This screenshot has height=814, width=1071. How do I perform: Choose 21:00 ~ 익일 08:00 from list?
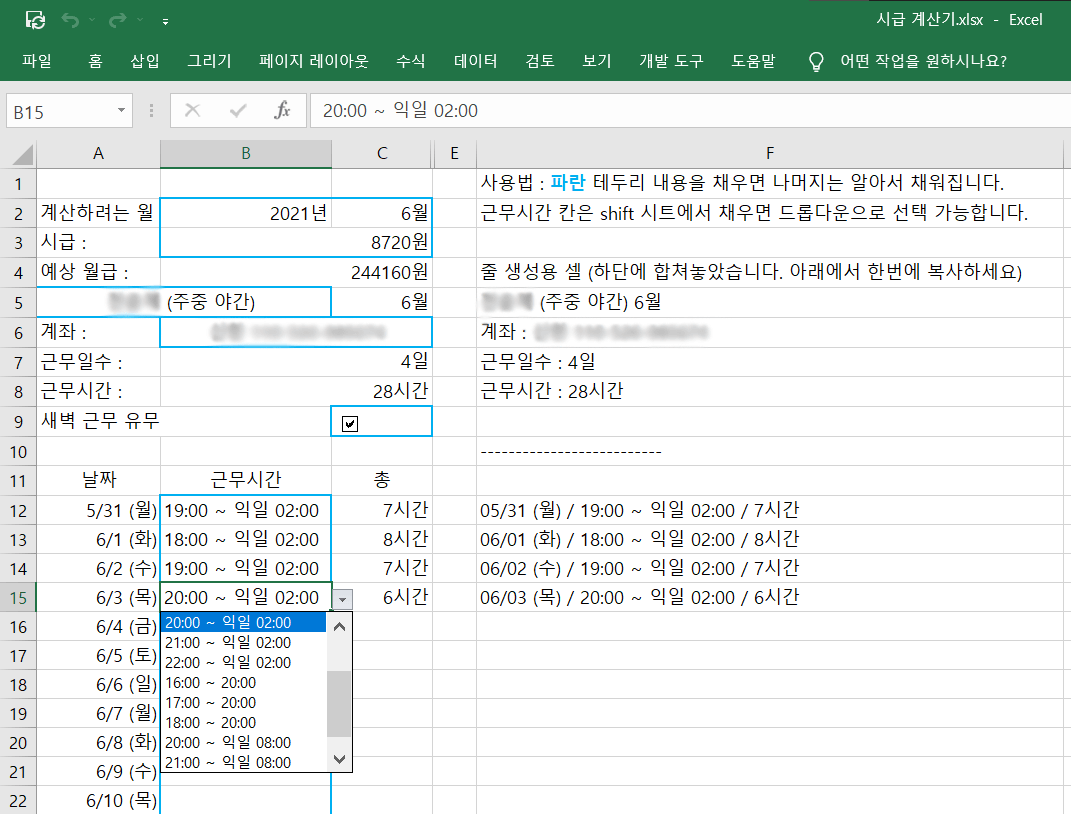(244, 762)
